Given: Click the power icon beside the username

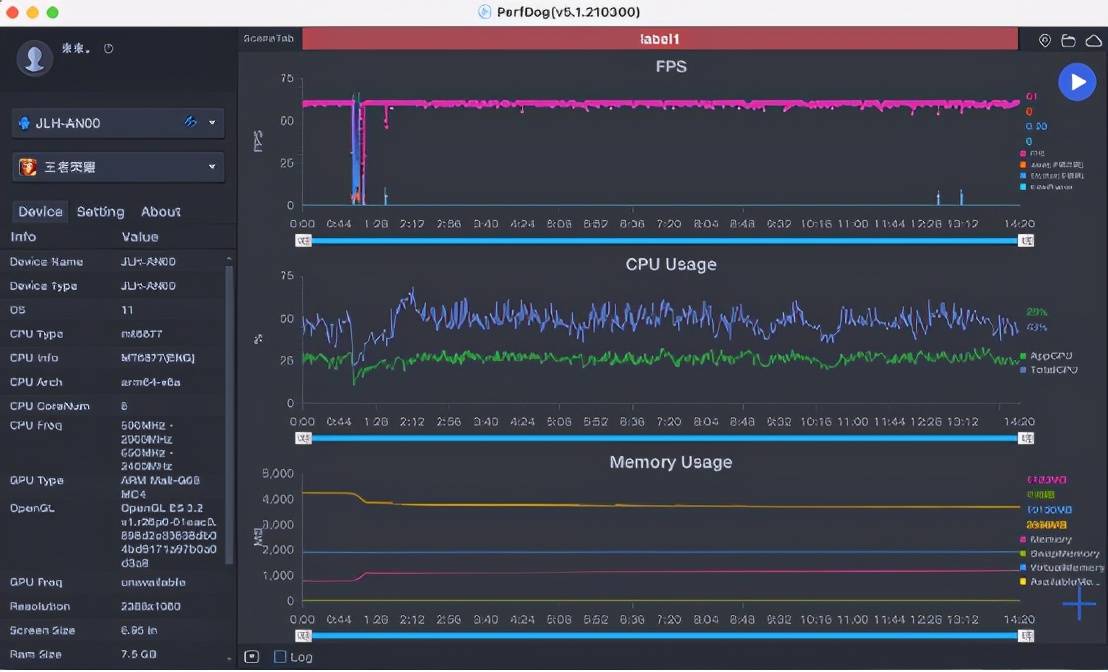Looking at the screenshot, I should click(108, 49).
